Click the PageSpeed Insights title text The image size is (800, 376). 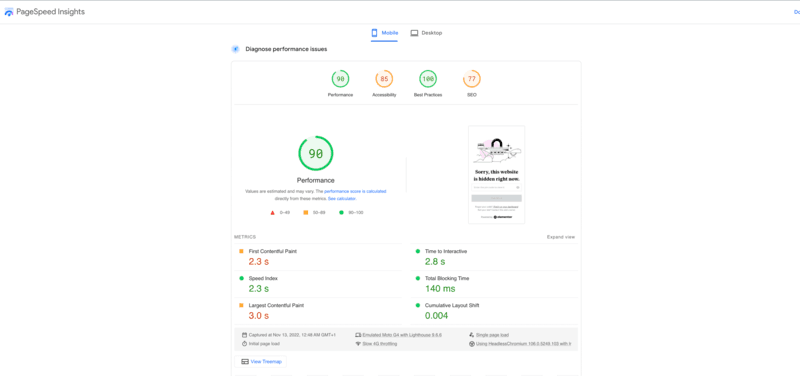(x=51, y=12)
